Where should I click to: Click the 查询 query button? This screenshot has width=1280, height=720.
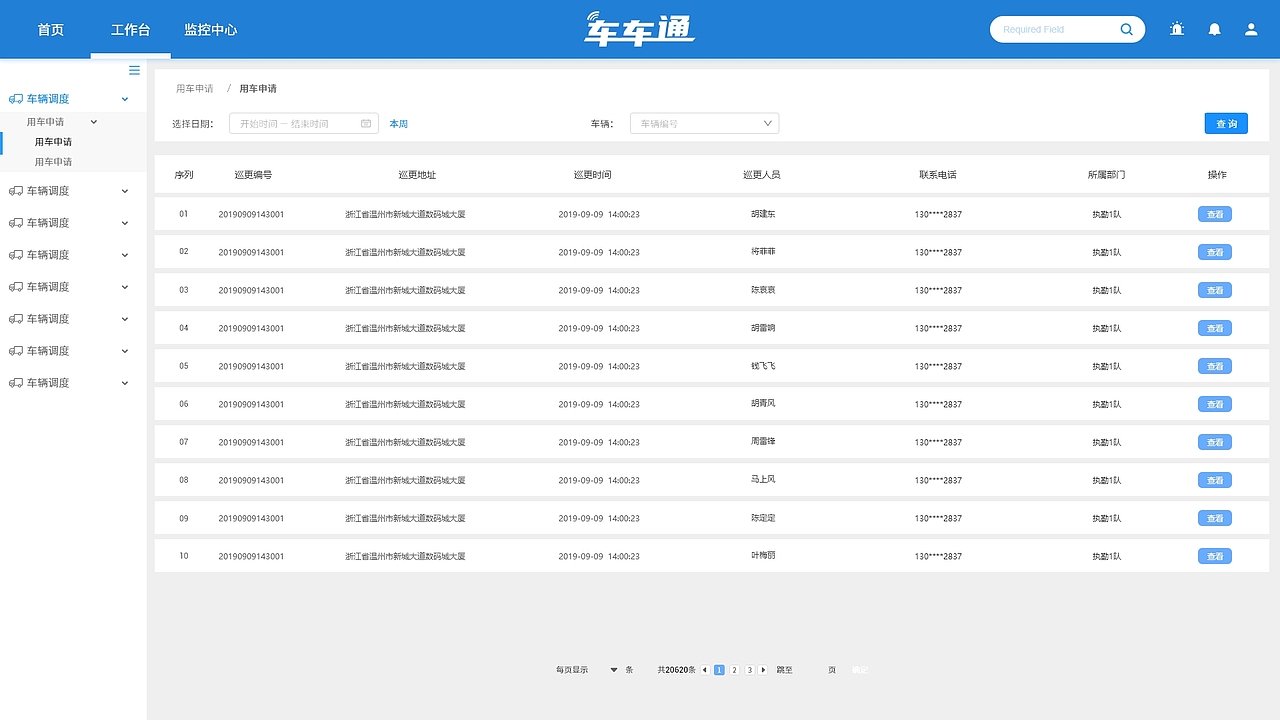click(1226, 123)
